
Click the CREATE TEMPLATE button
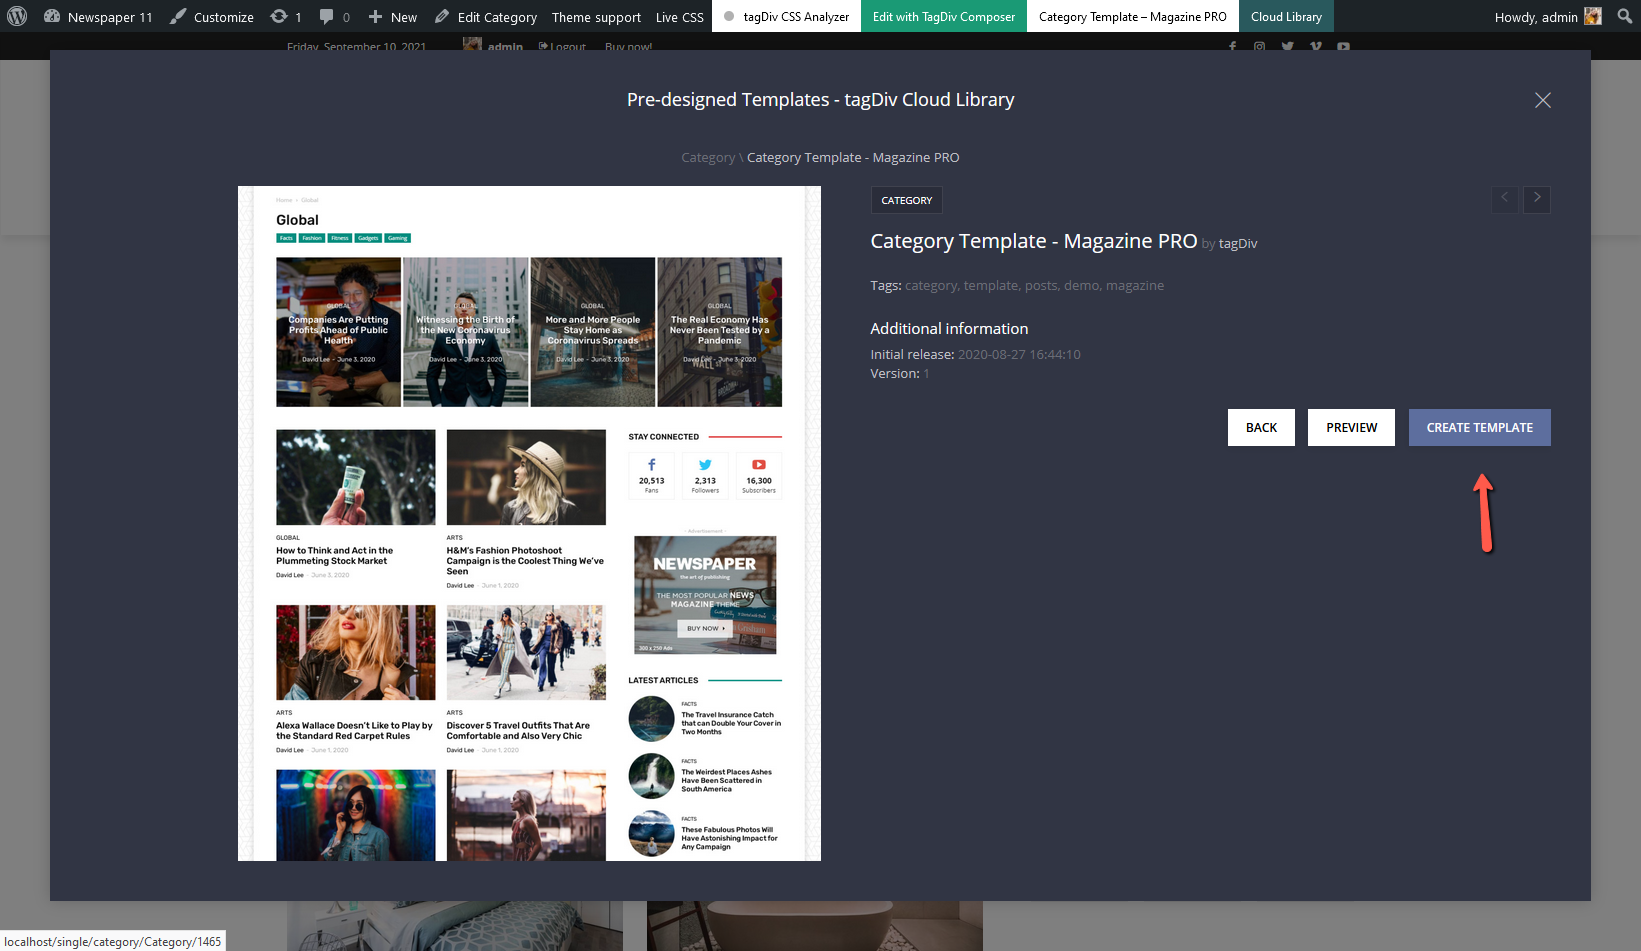[x=1479, y=427]
